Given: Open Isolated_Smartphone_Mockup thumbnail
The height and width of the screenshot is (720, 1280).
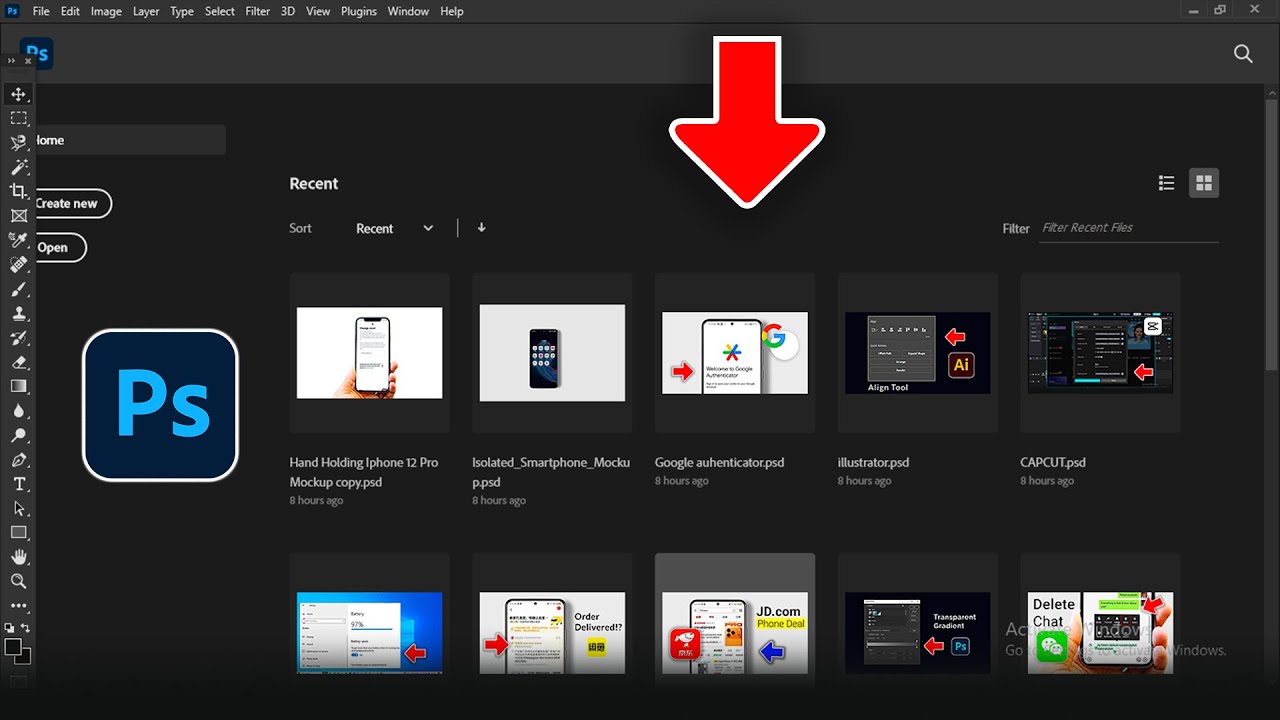Looking at the screenshot, I should (552, 352).
